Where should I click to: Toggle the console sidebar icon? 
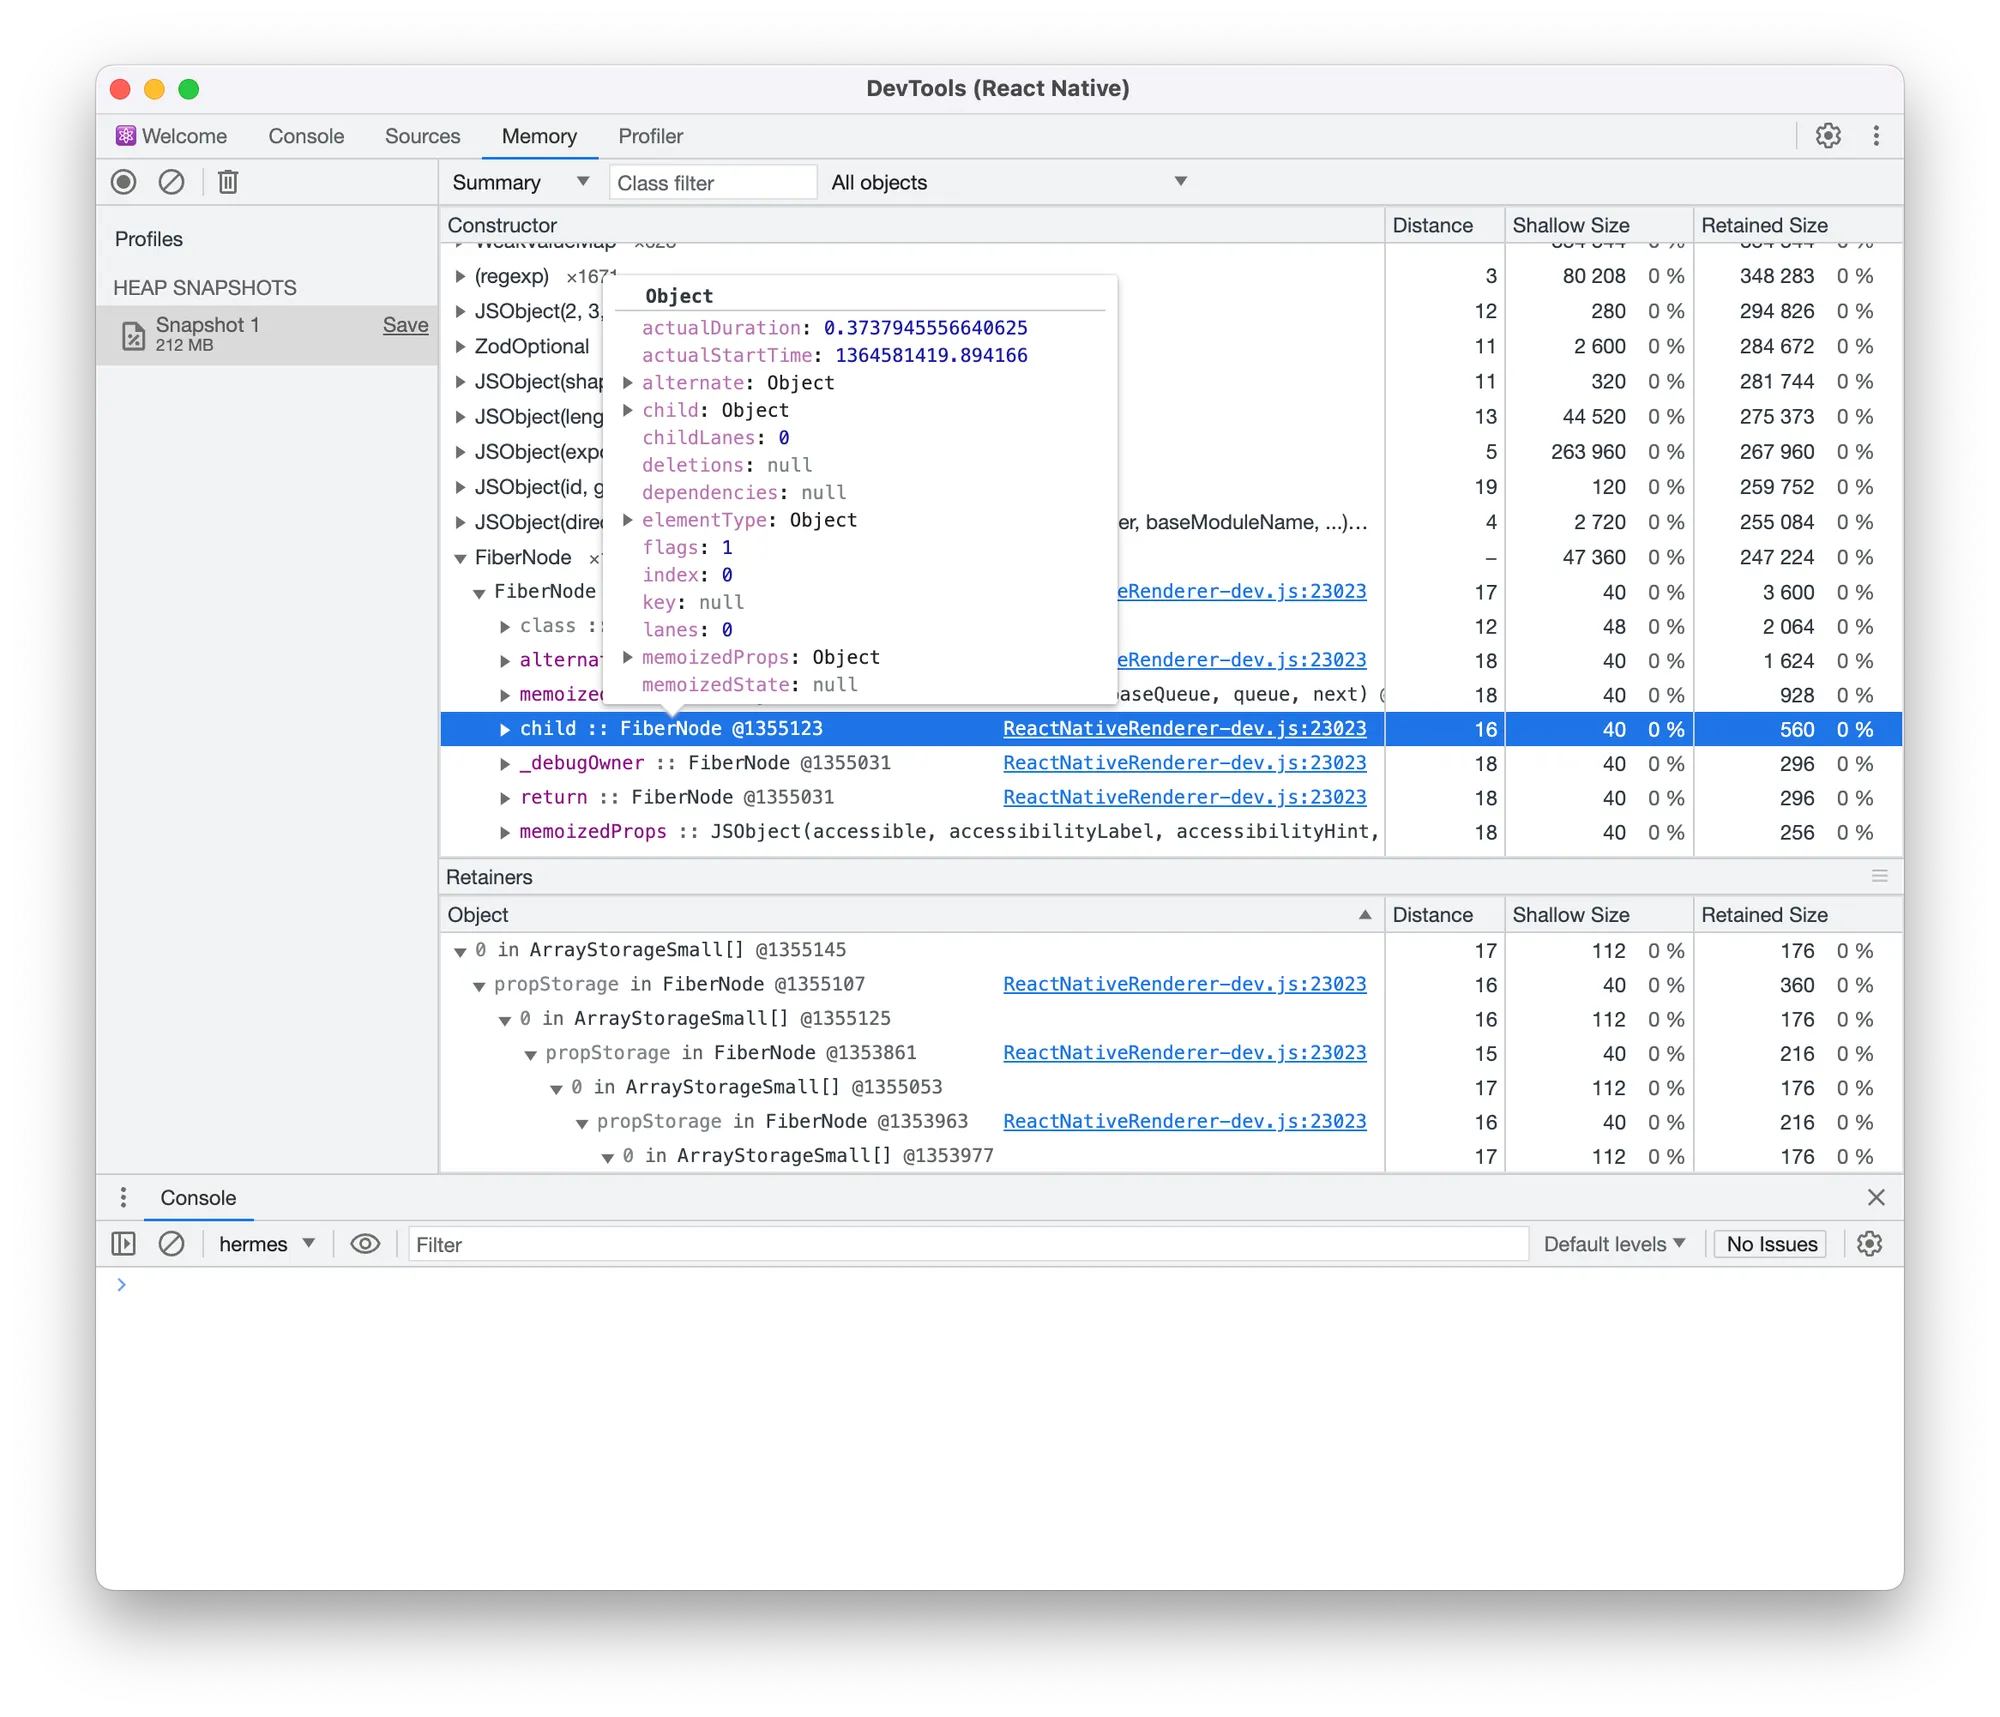123,1244
